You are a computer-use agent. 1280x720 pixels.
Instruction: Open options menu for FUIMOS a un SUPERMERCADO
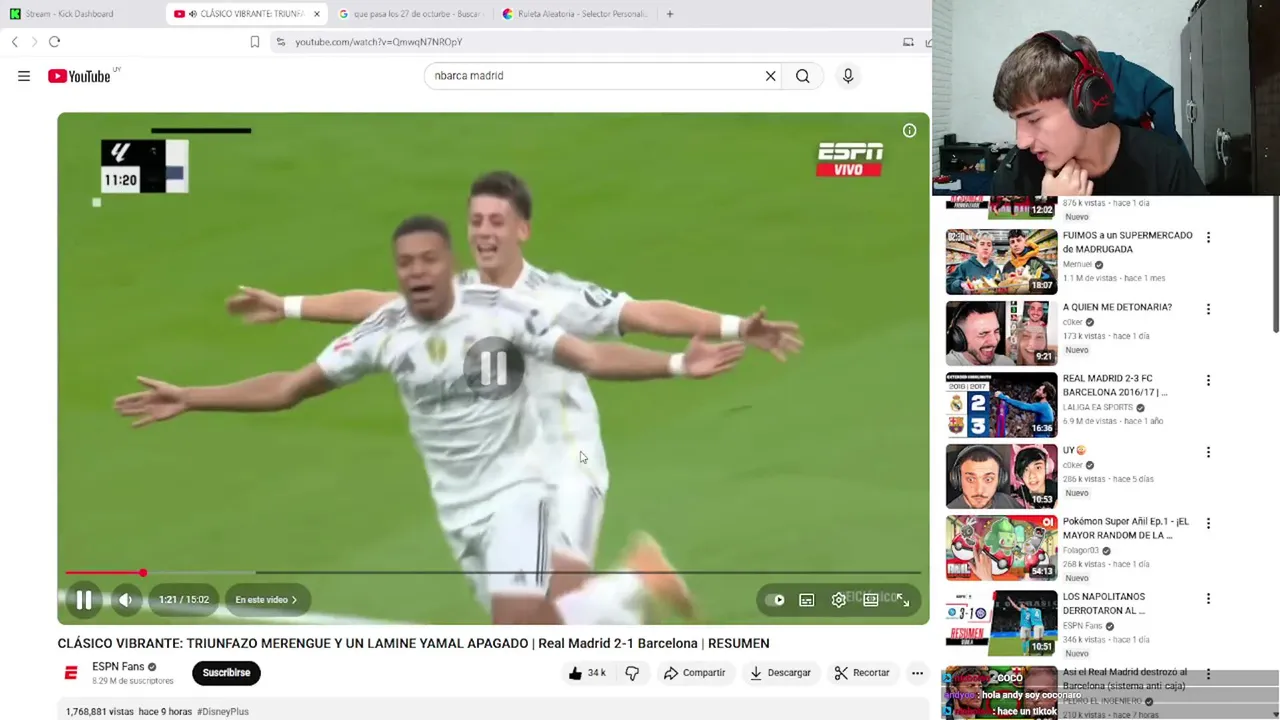pyautogui.click(x=1208, y=238)
